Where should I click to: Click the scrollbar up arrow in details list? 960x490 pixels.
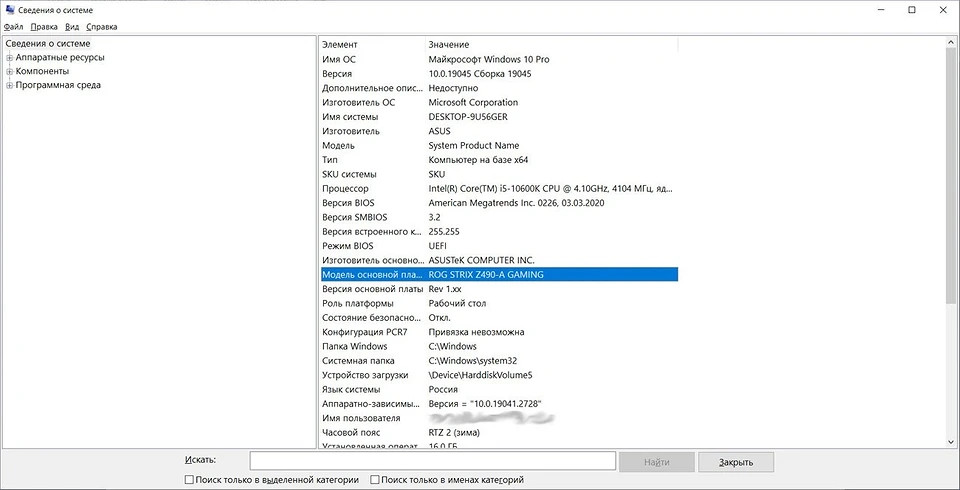[950, 44]
